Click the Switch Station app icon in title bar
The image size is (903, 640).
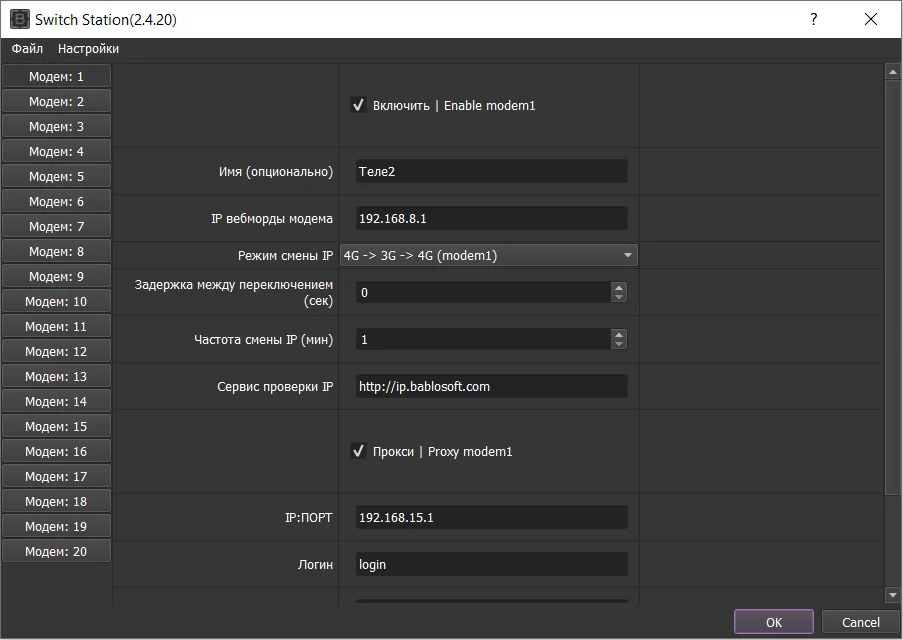point(20,19)
